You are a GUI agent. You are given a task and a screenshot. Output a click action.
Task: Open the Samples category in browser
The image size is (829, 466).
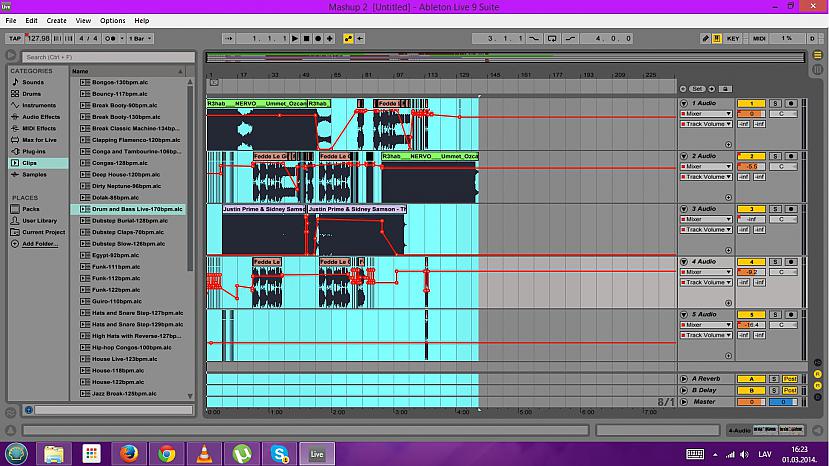tap(34, 175)
